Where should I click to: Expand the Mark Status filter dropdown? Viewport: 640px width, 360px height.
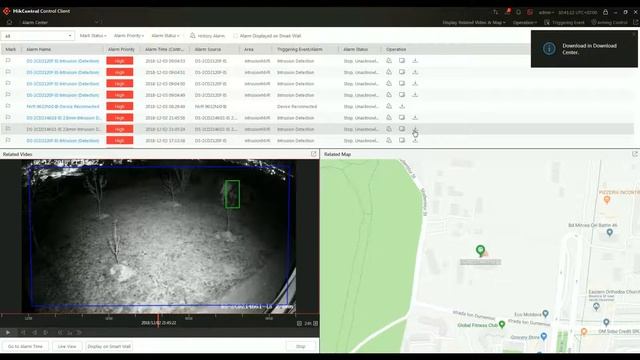click(93, 36)
